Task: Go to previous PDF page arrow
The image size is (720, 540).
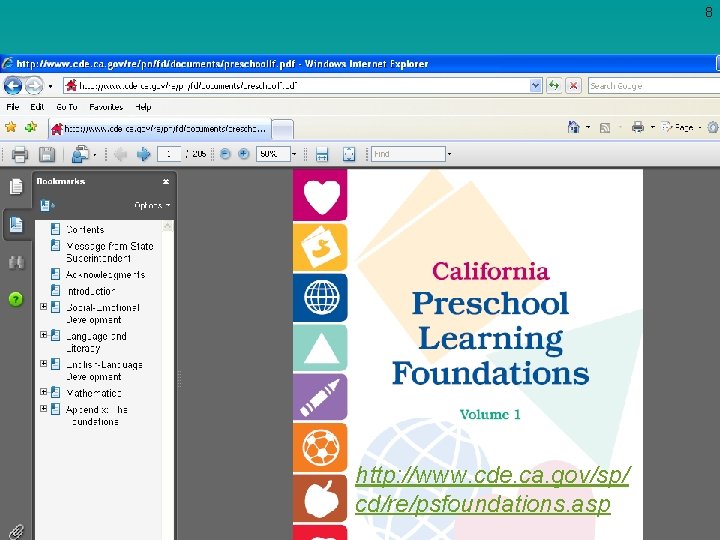Action: (121, 154)
